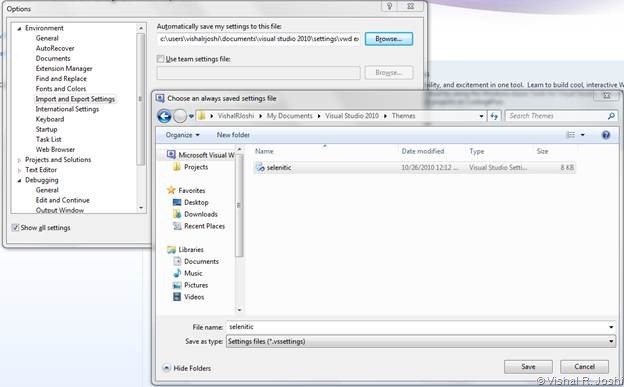Uncheck Show all settings checkbox

click(x=15, y=228)
